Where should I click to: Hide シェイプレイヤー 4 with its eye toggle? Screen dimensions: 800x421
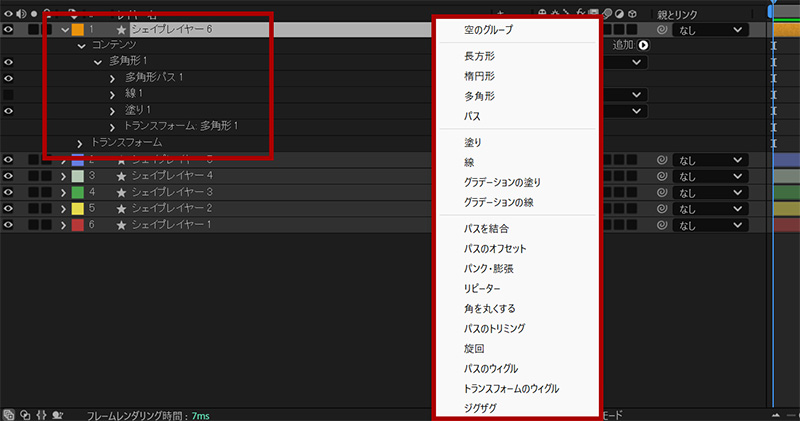[8, 176]
